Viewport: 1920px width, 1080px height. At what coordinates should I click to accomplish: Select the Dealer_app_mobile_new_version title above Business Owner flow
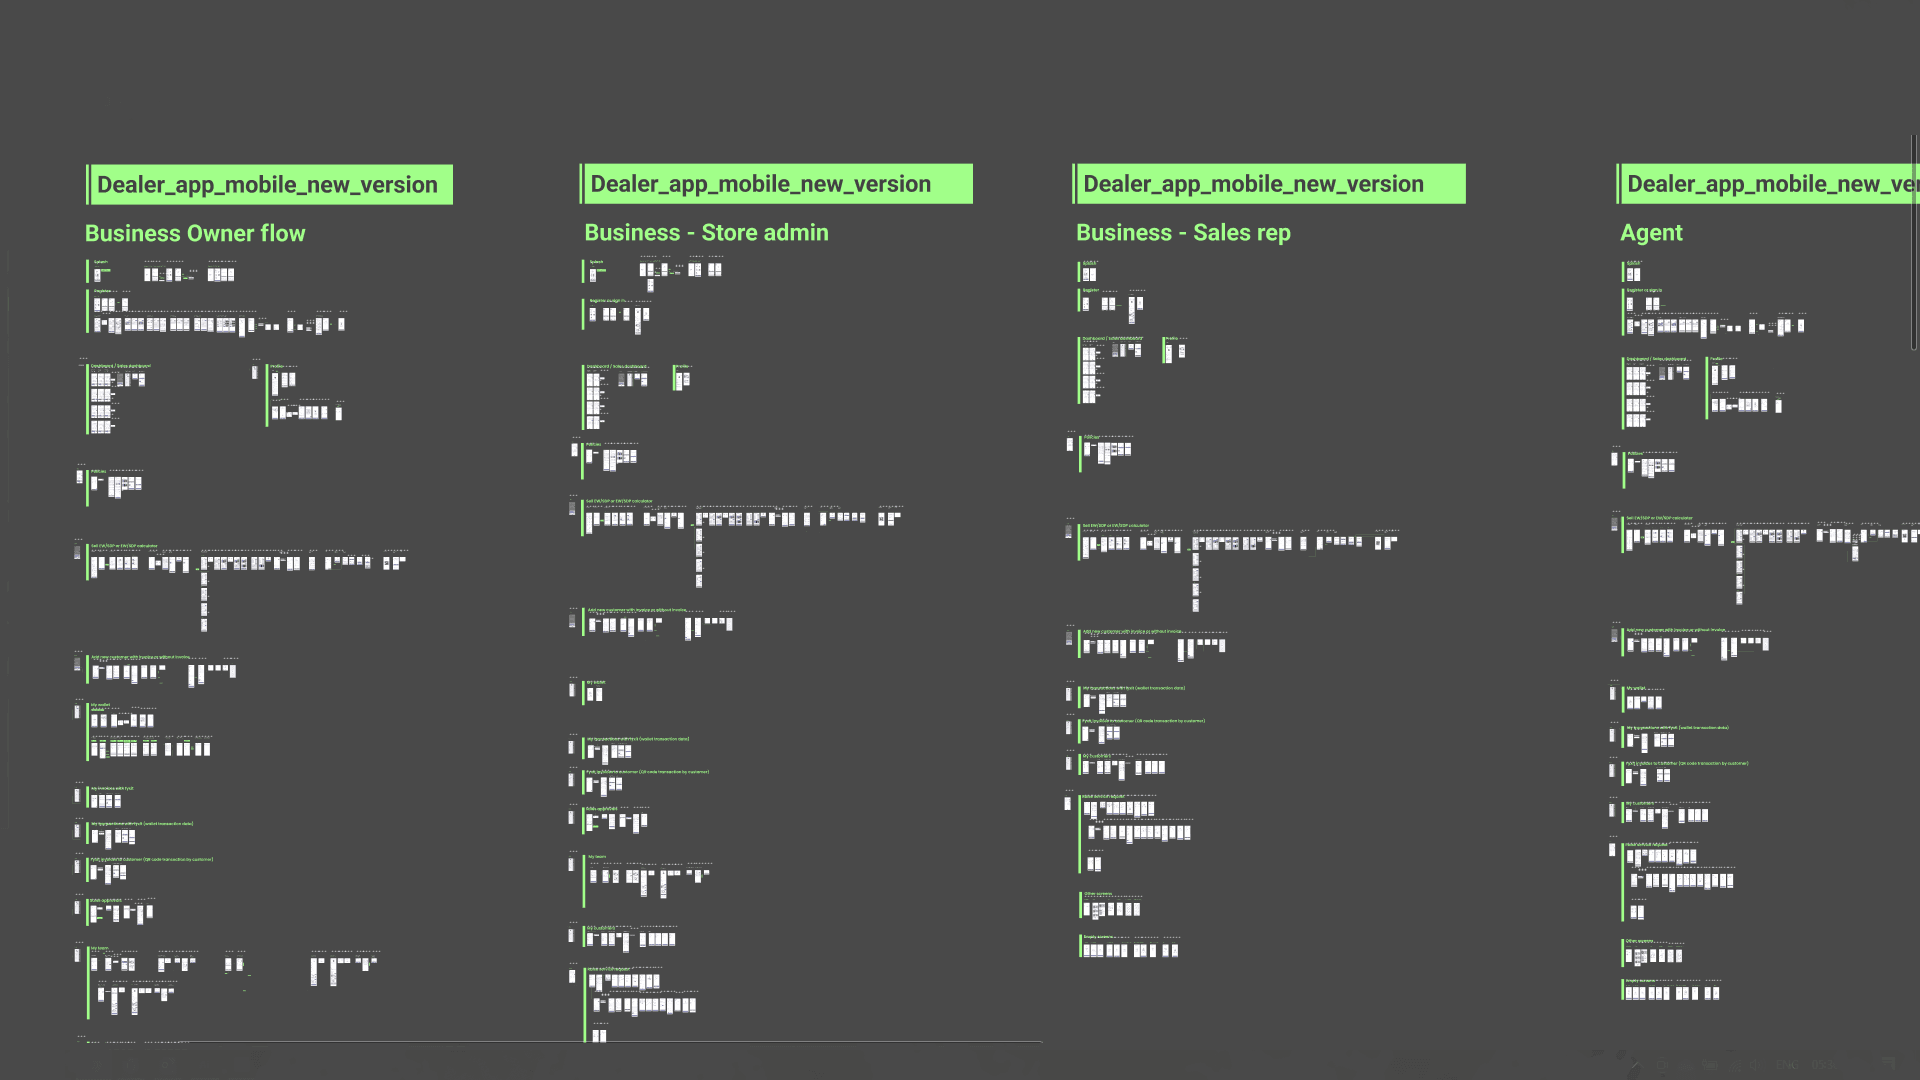click(x=267, y=185)
